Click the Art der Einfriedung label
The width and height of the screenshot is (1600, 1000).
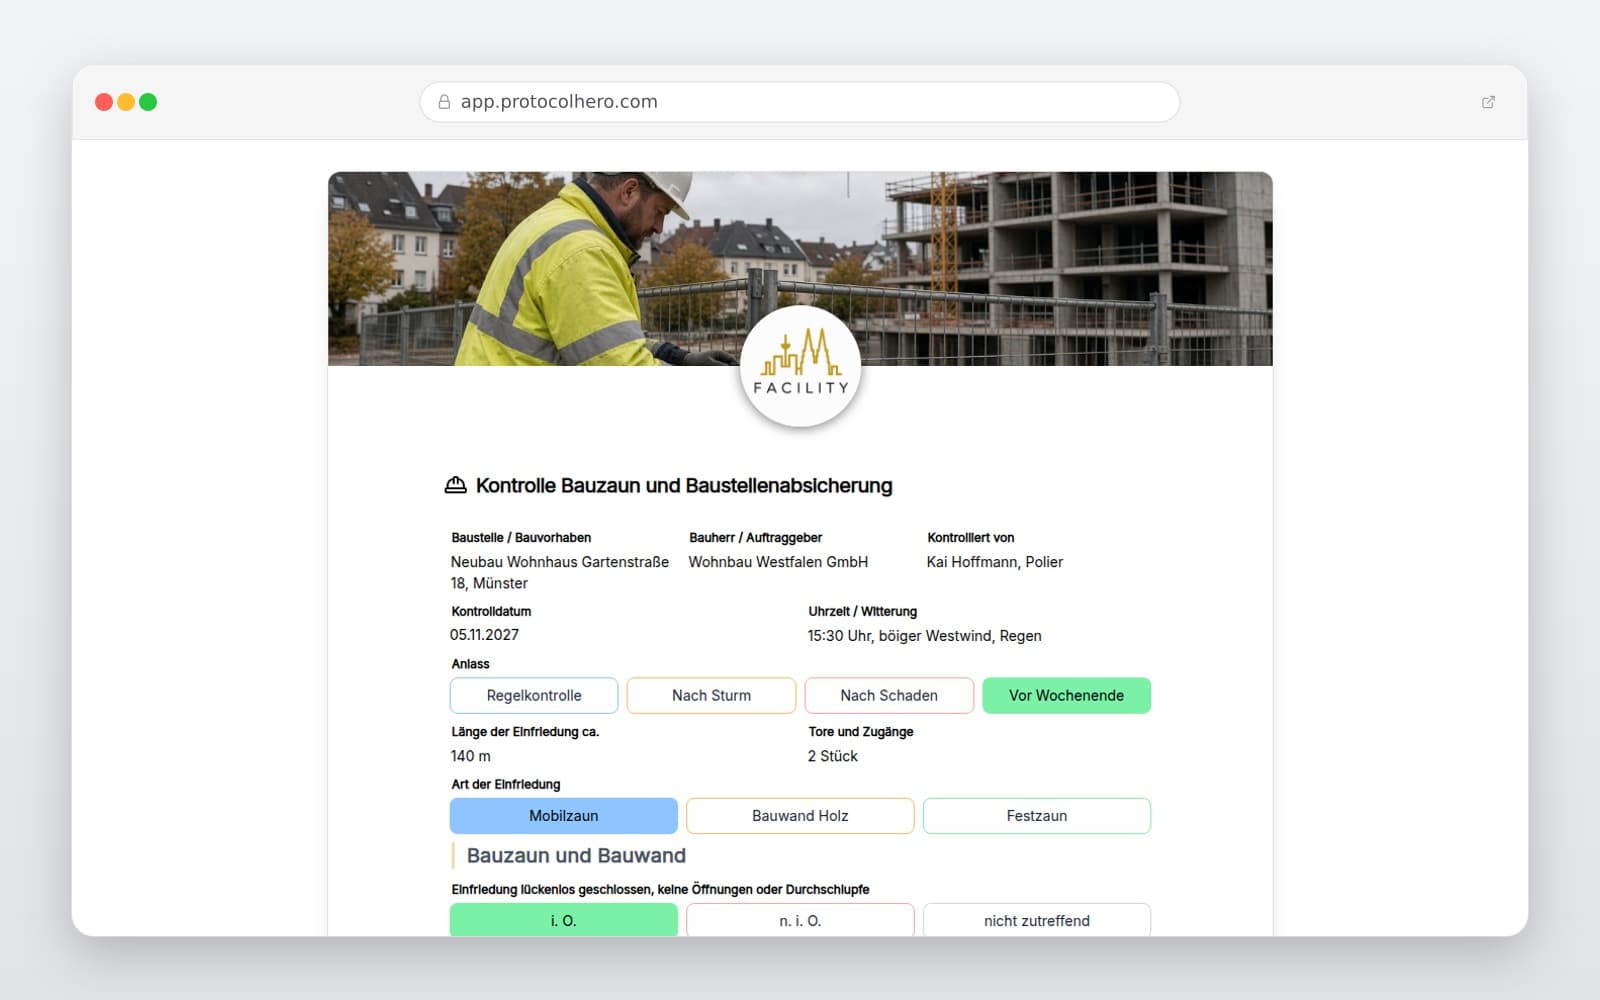pyautogui.click(x=506, y=784)
